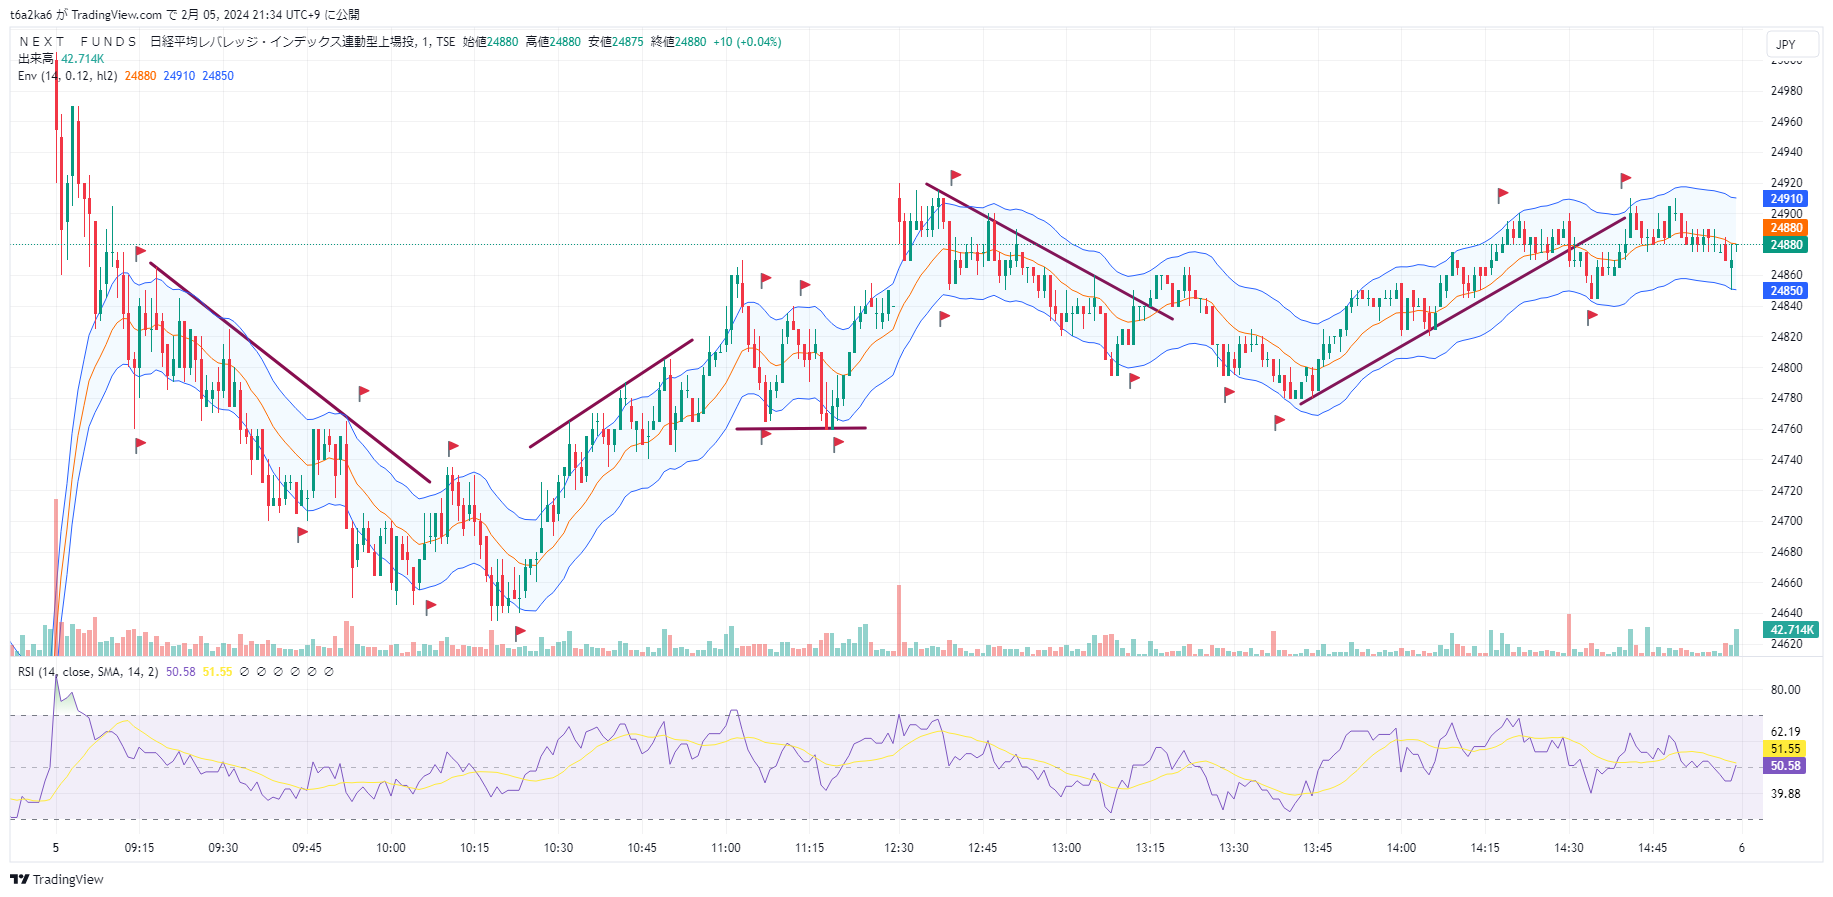The height and width of the screenshot is (897, 1833).
Task: Select the RSI indicator legend title
Action: (x=87, y=672)
